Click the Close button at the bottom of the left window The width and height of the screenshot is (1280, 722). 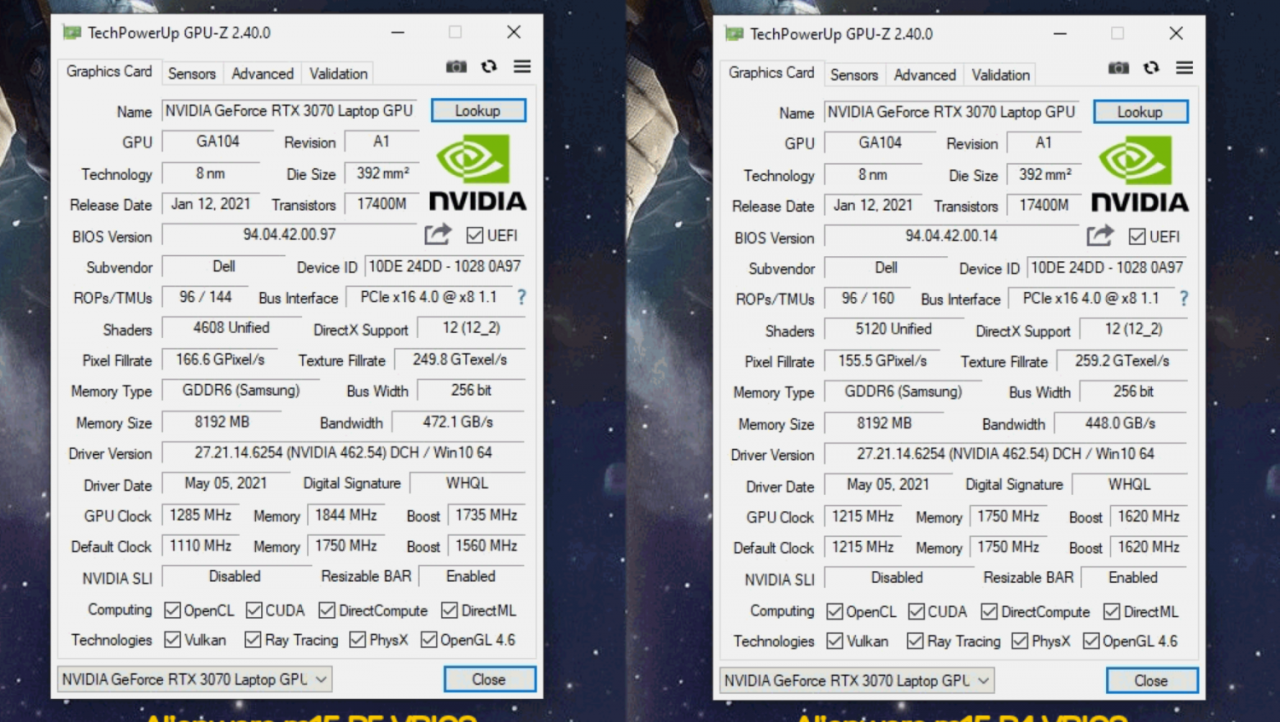coord(489,679)
